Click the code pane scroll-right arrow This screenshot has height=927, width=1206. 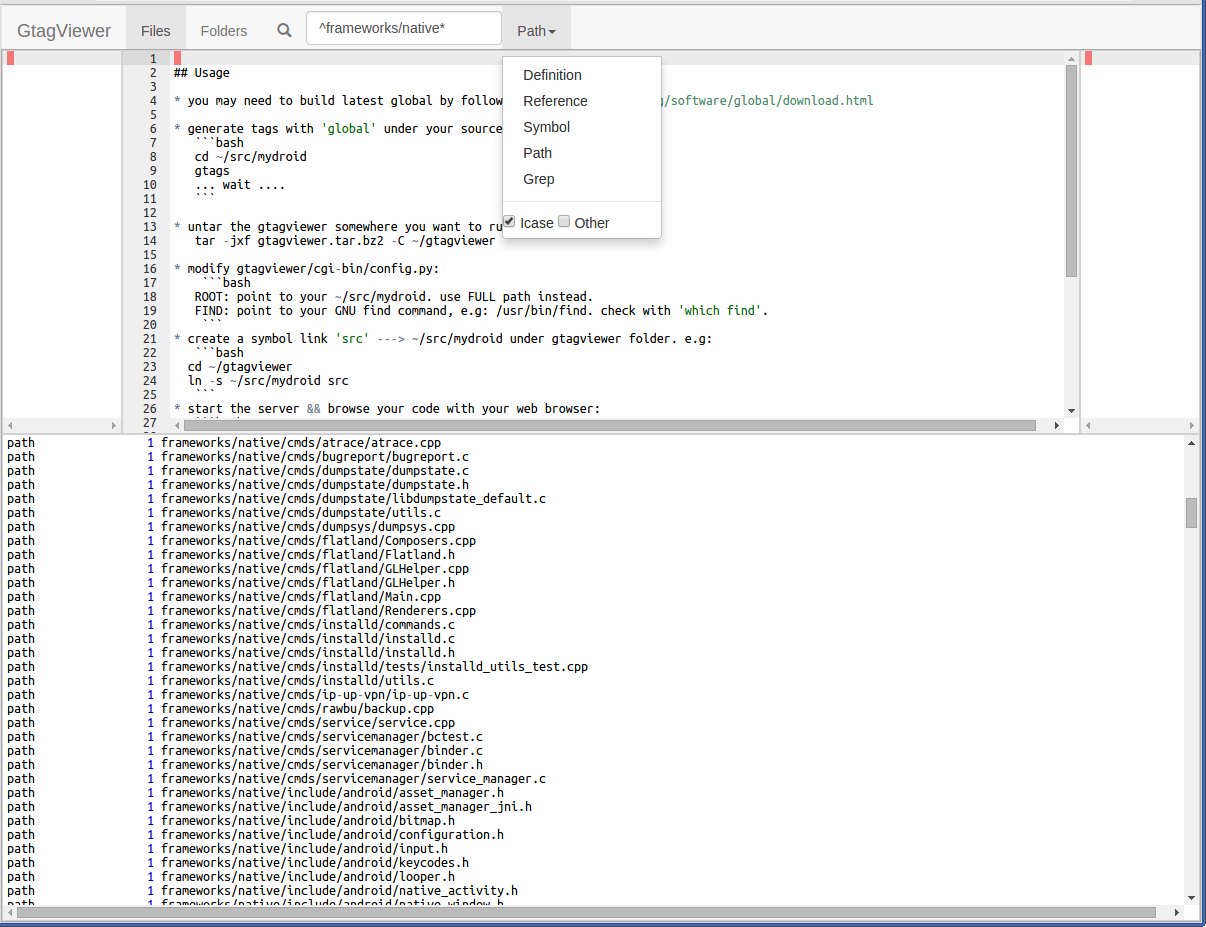[1057, 425]
